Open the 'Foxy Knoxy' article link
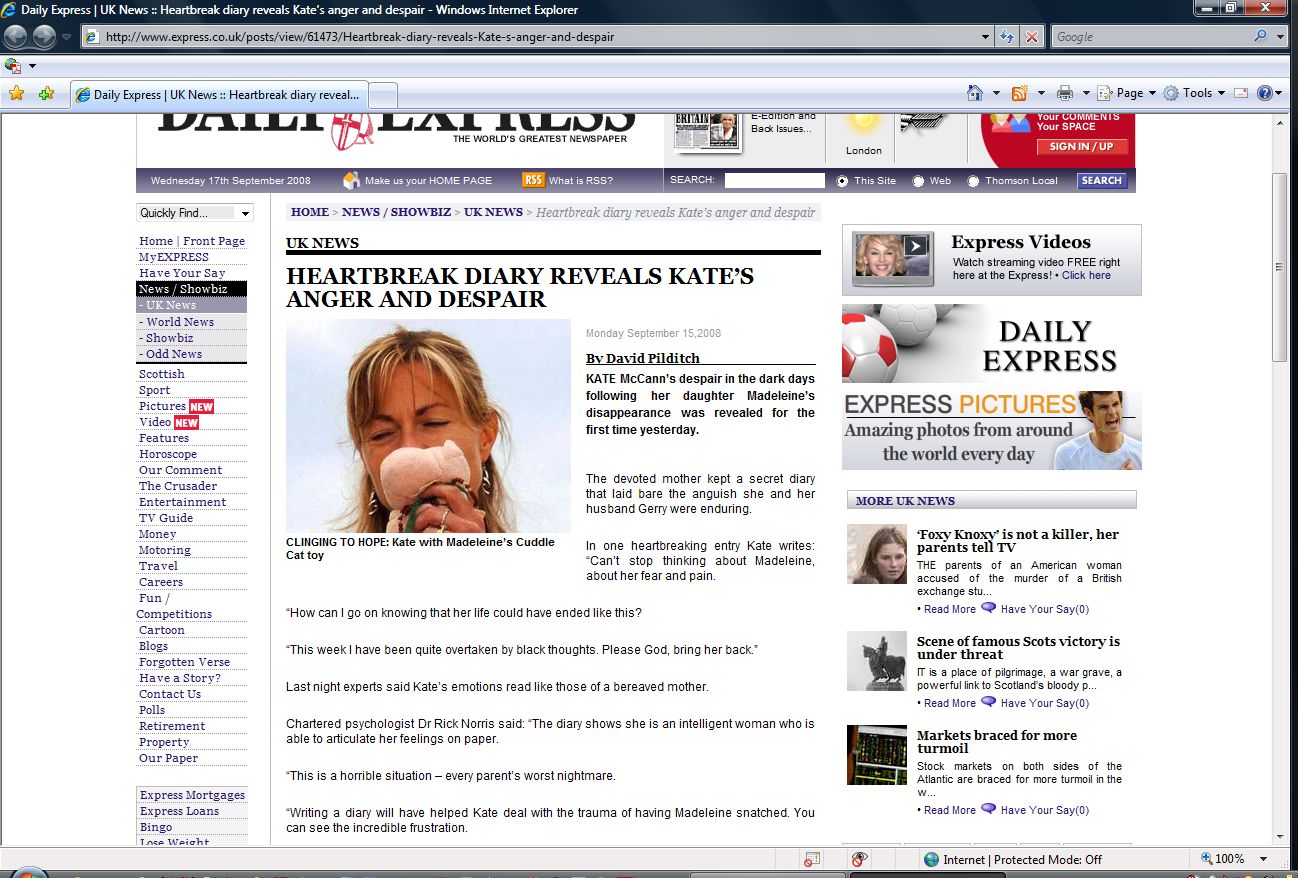This screenshot has width=1298, height=878. pyautogui.click(x=1017, y=541)
